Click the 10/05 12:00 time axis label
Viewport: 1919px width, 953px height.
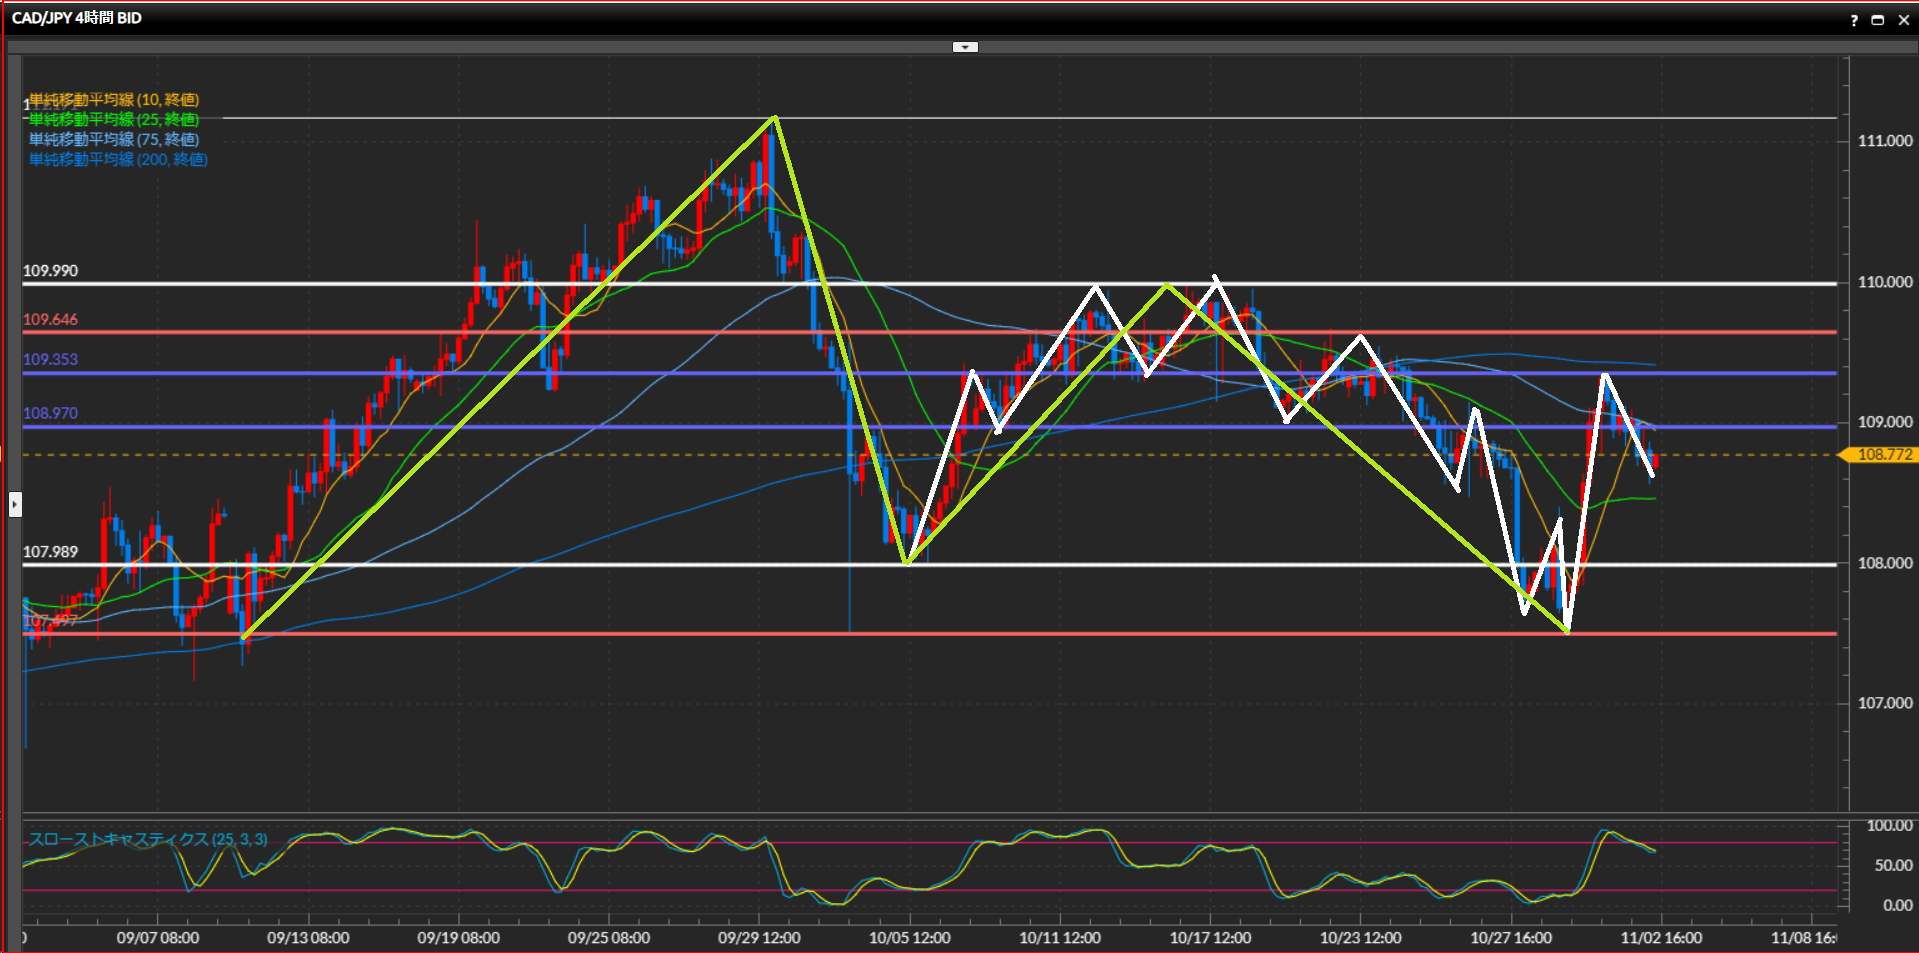(x=909, y=938)
